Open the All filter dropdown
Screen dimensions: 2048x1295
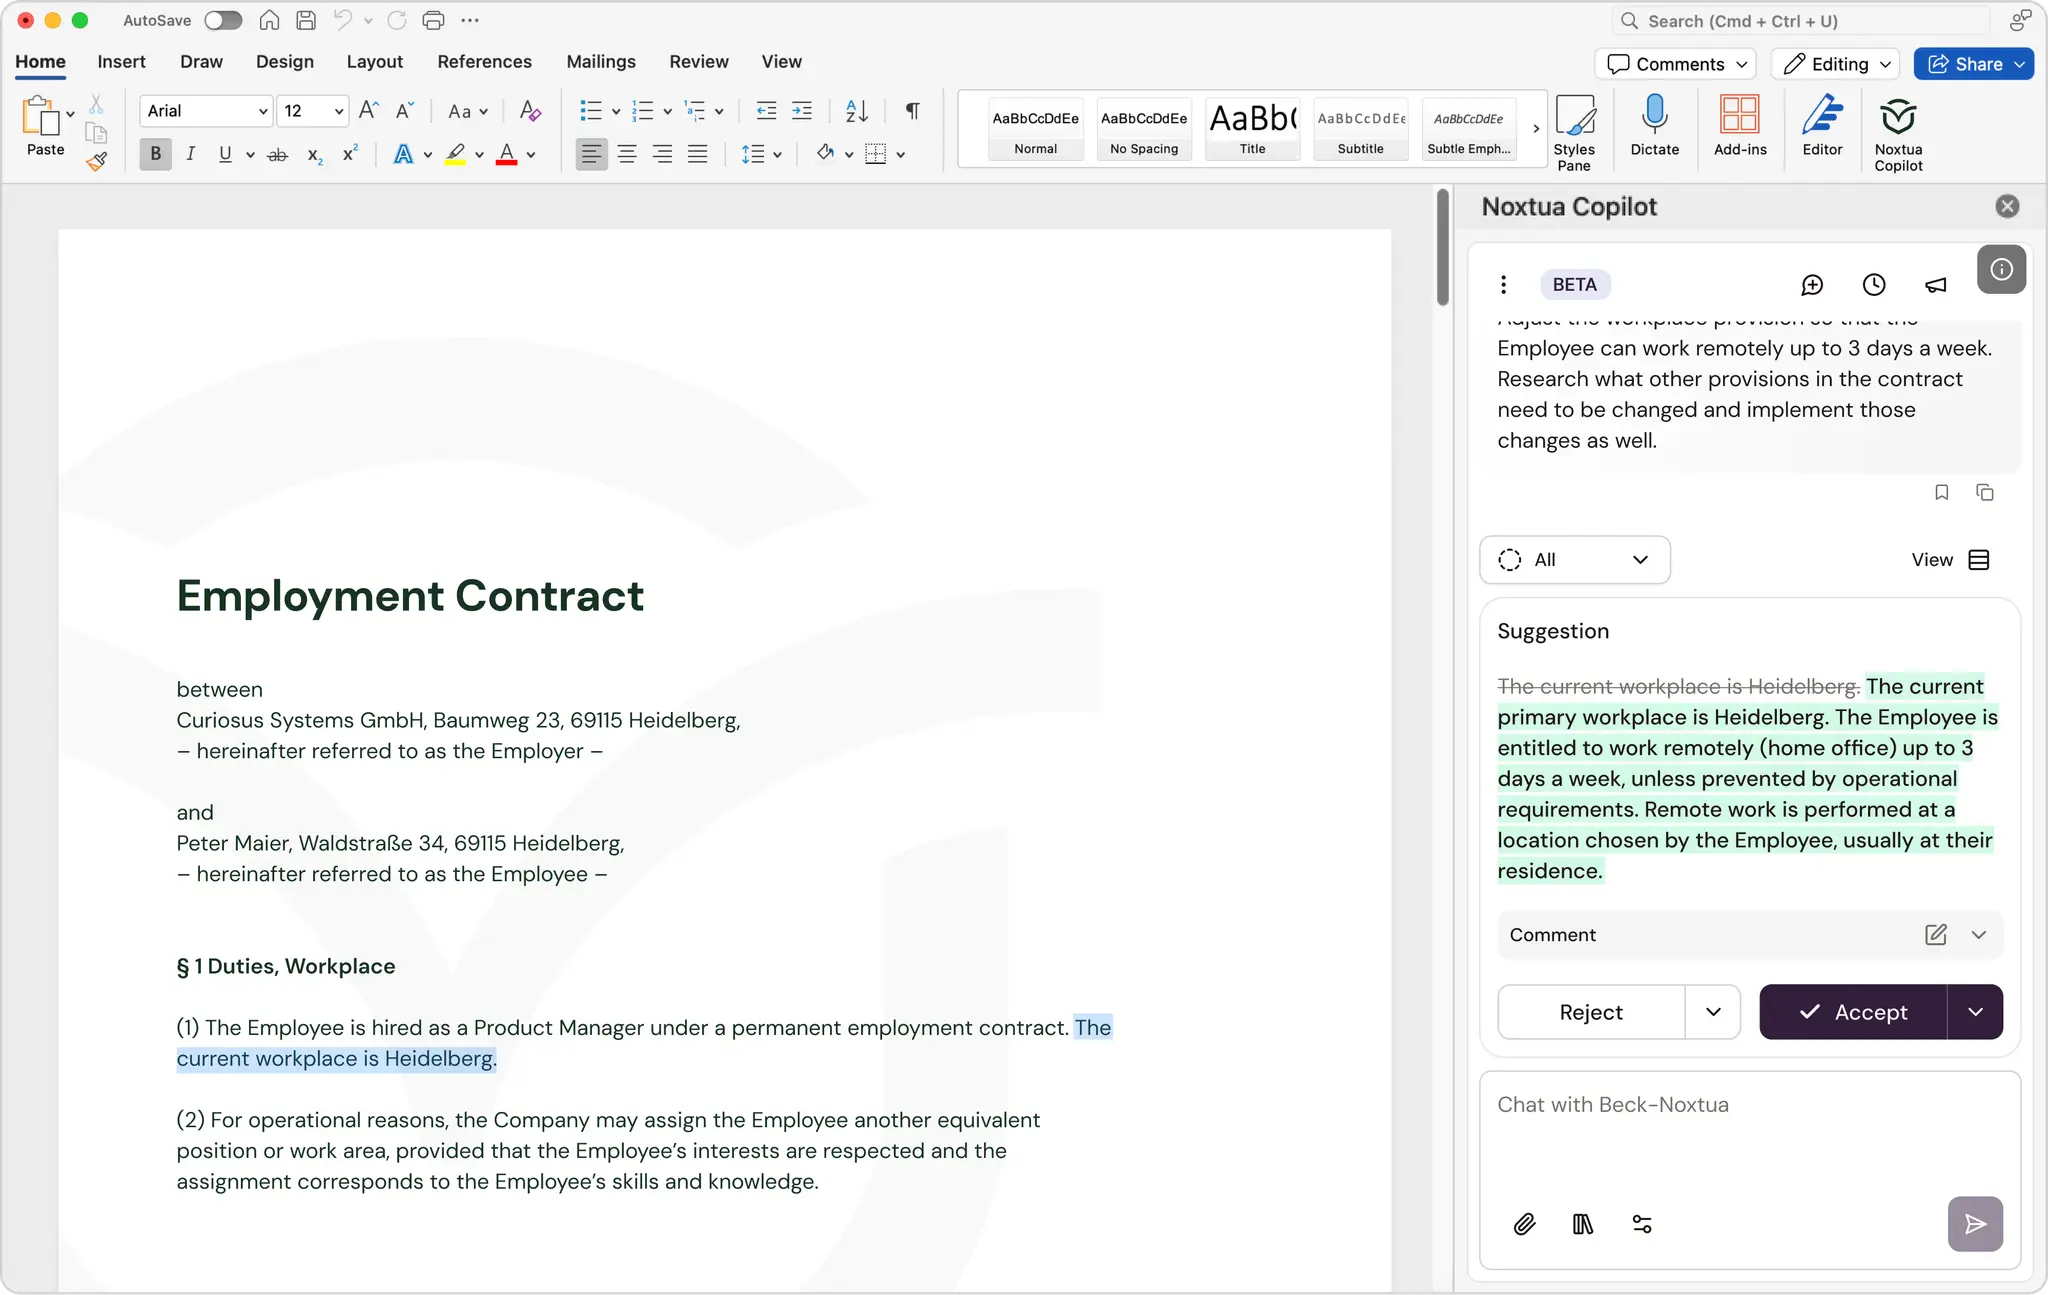coord(1574,560)
